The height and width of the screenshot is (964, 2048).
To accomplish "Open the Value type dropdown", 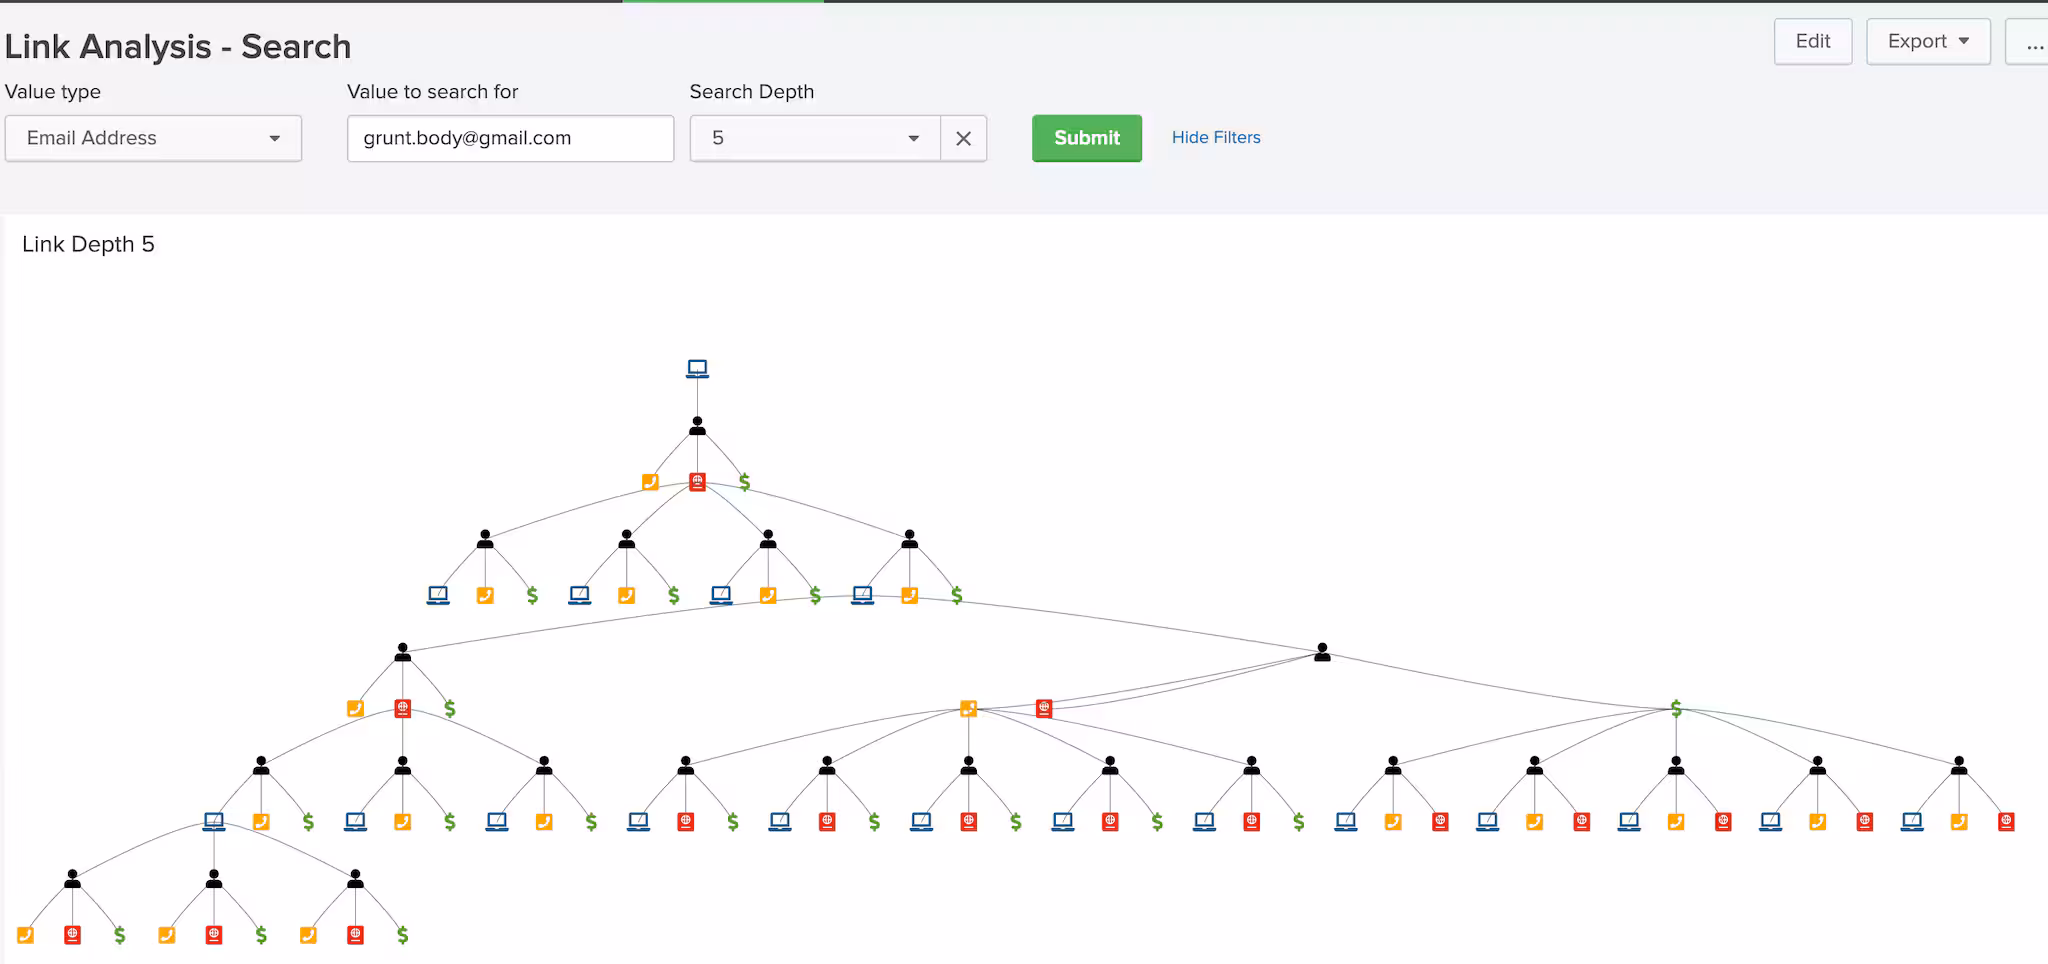I will click(x=153, y=138).
